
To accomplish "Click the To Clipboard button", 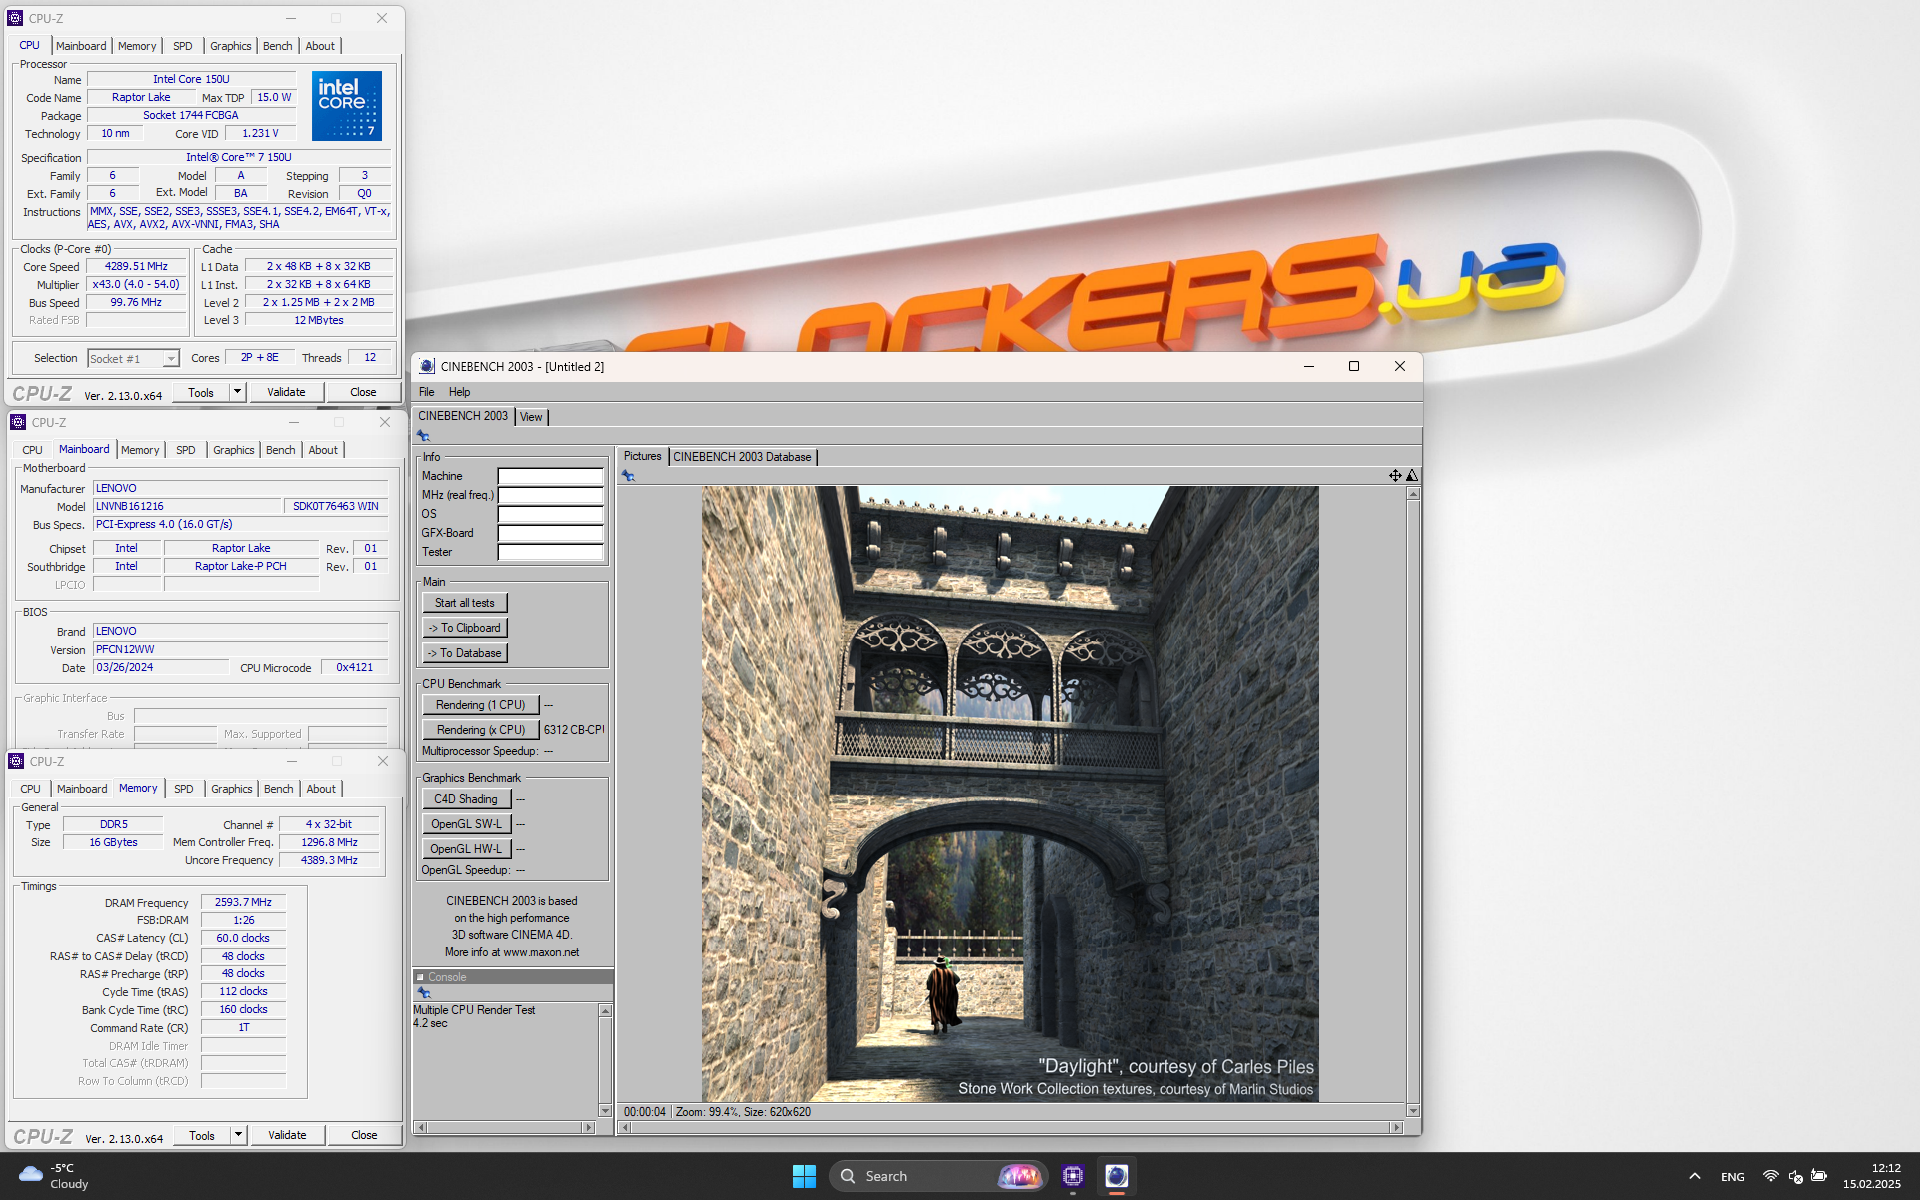I will tap(465, 628).
